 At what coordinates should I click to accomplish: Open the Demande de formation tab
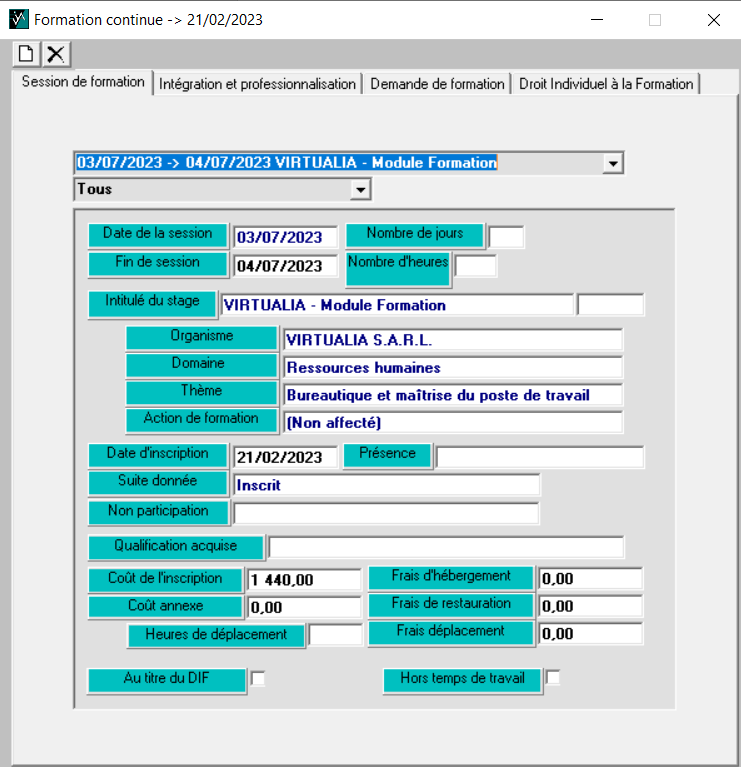(437, 84)
